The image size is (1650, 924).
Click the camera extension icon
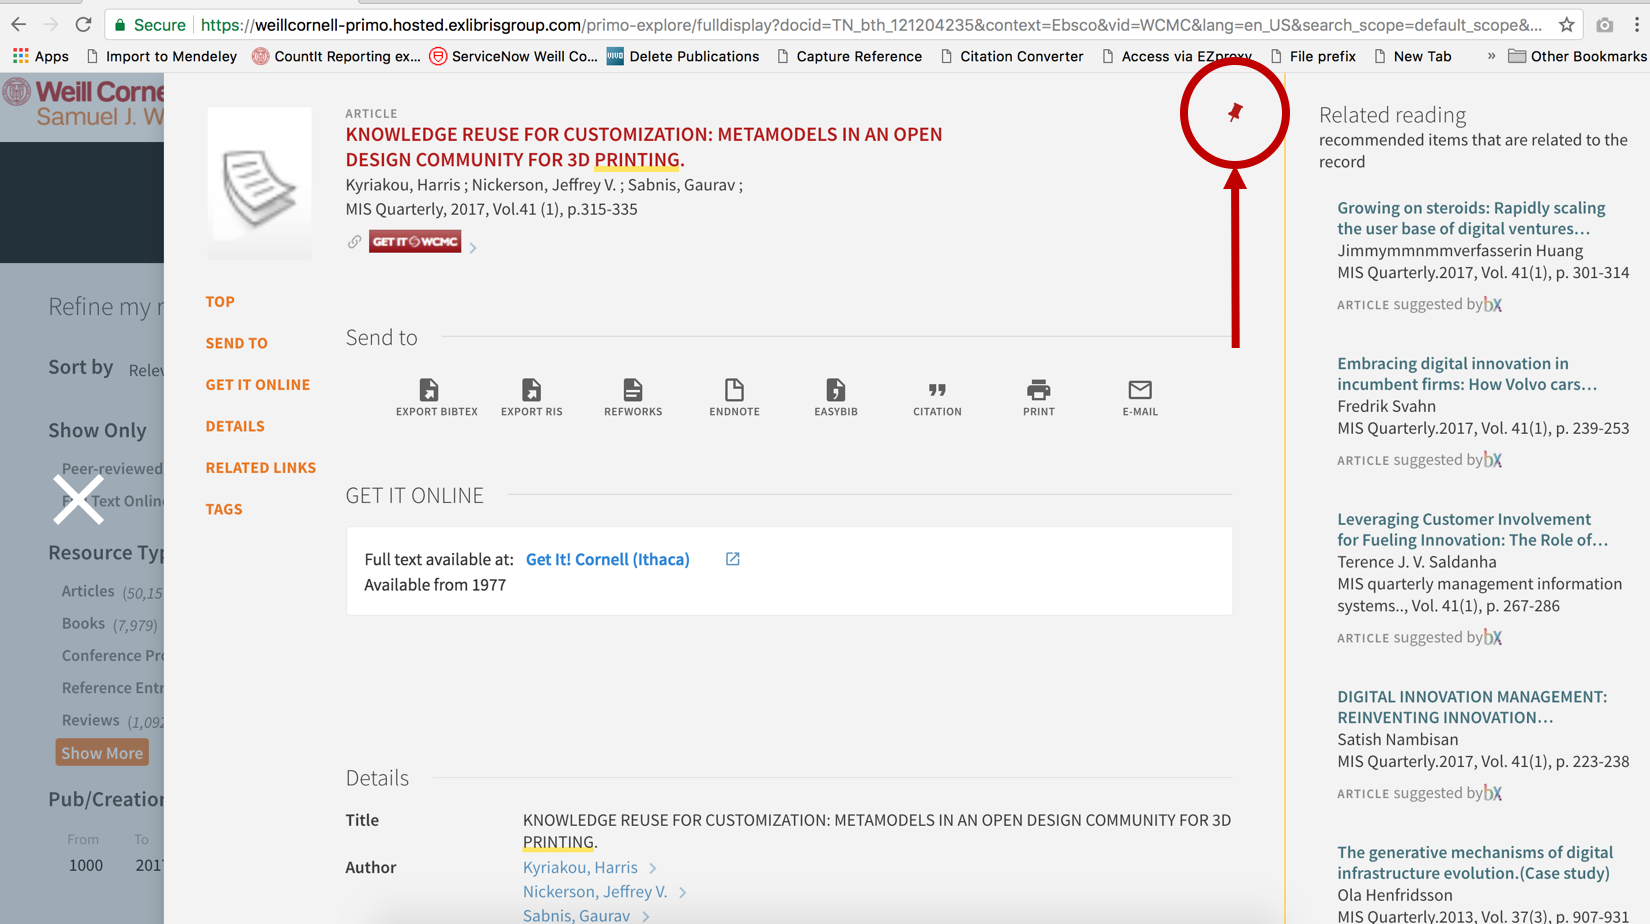[1604, 25]
